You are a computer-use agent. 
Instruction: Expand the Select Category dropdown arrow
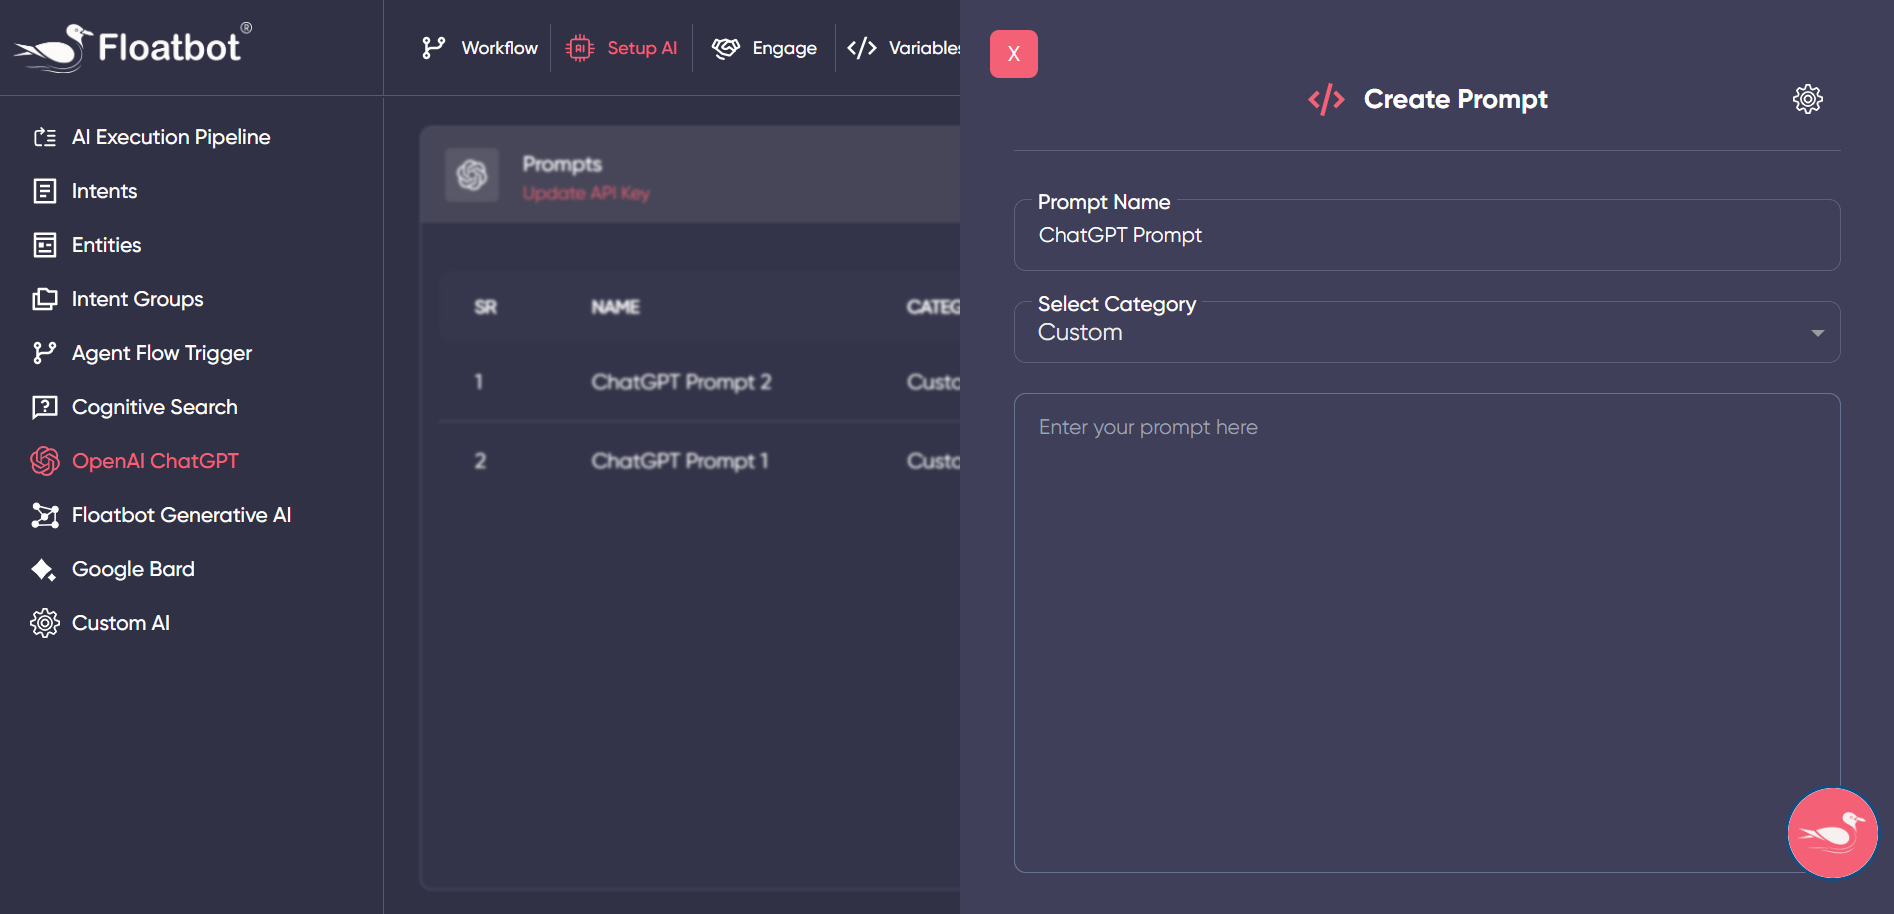tap(1817, 333)
